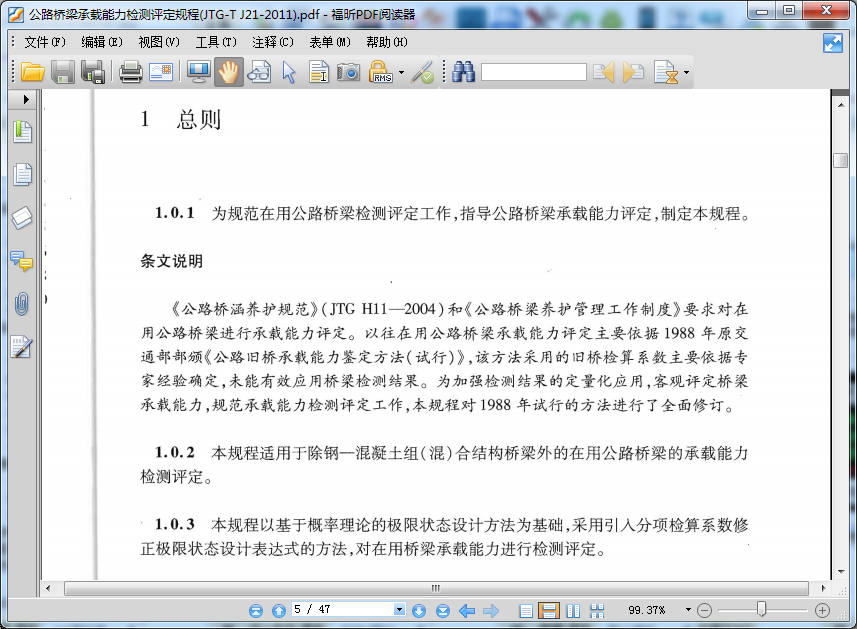
Task: Go to the next page
Action: 419,610
